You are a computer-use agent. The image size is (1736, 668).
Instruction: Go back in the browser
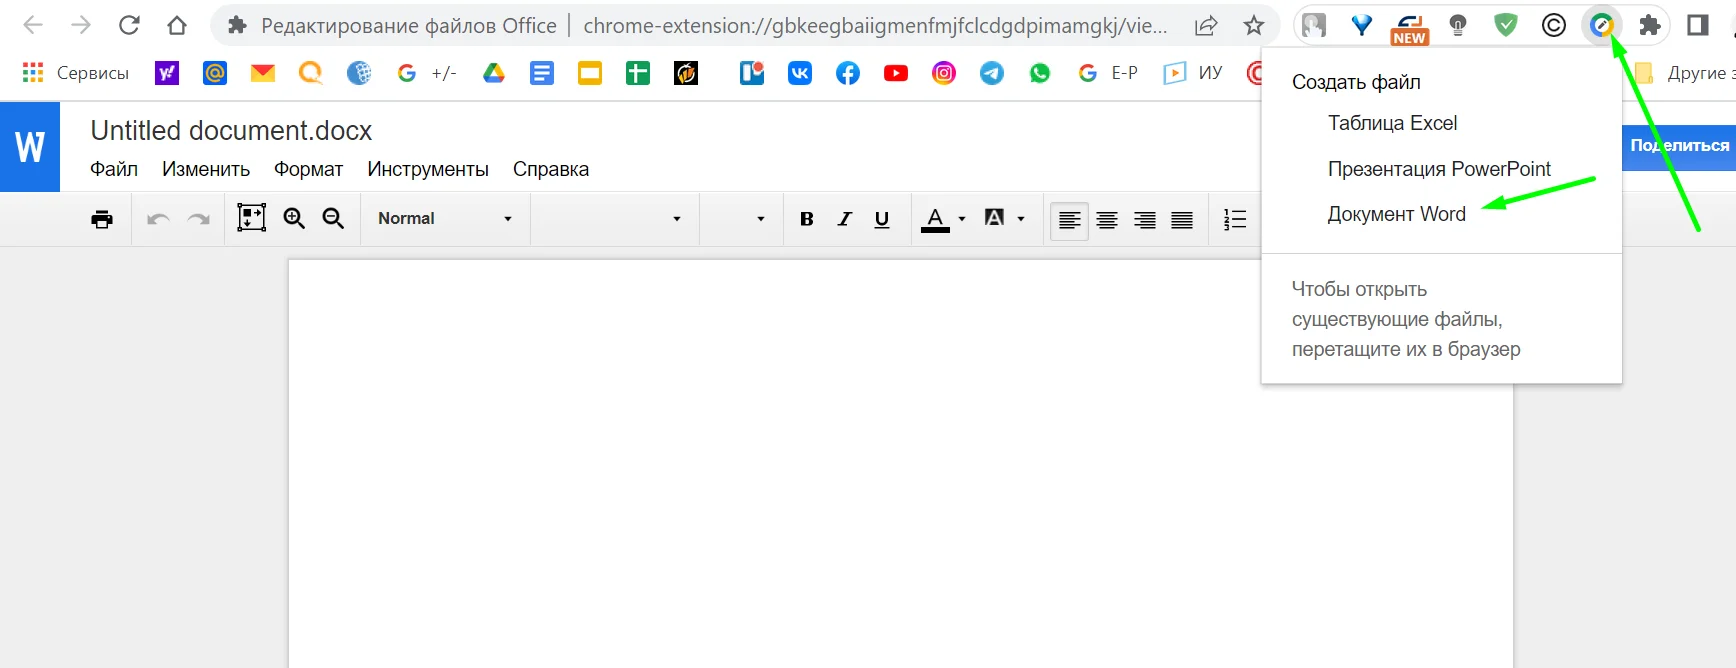pos(33,25)
